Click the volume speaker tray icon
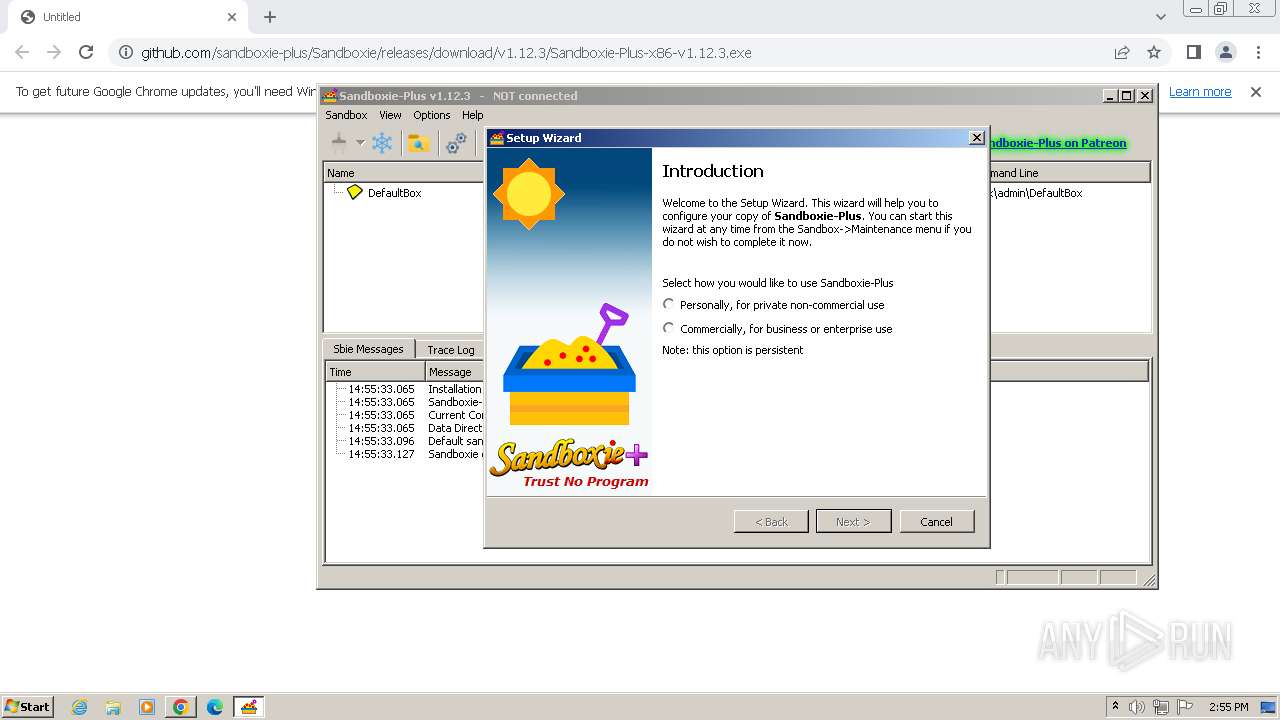 coord(1137,707)
